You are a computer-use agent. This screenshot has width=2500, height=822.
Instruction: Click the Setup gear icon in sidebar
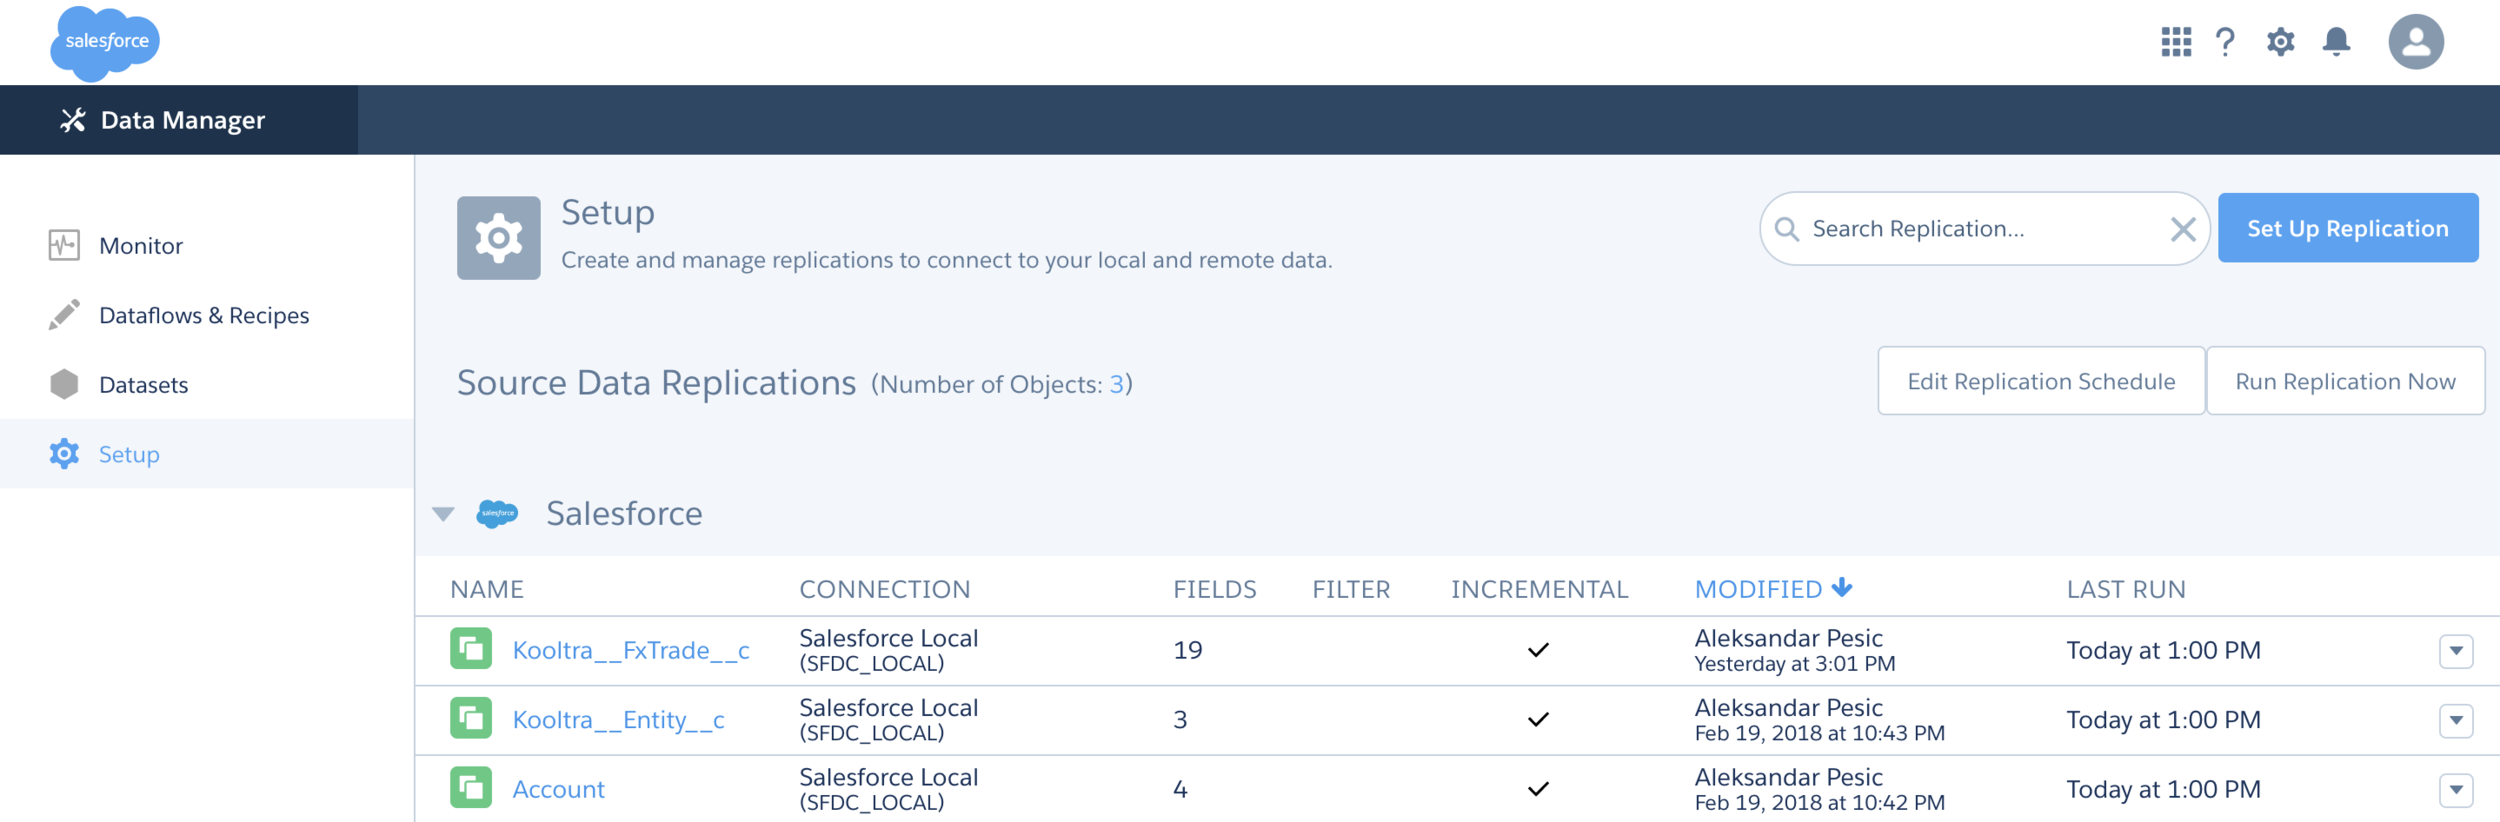coord(64,453)
